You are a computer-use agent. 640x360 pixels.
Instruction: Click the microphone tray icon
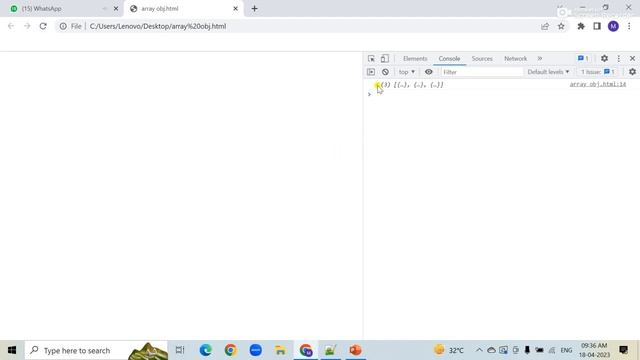[x=527, y=350]
